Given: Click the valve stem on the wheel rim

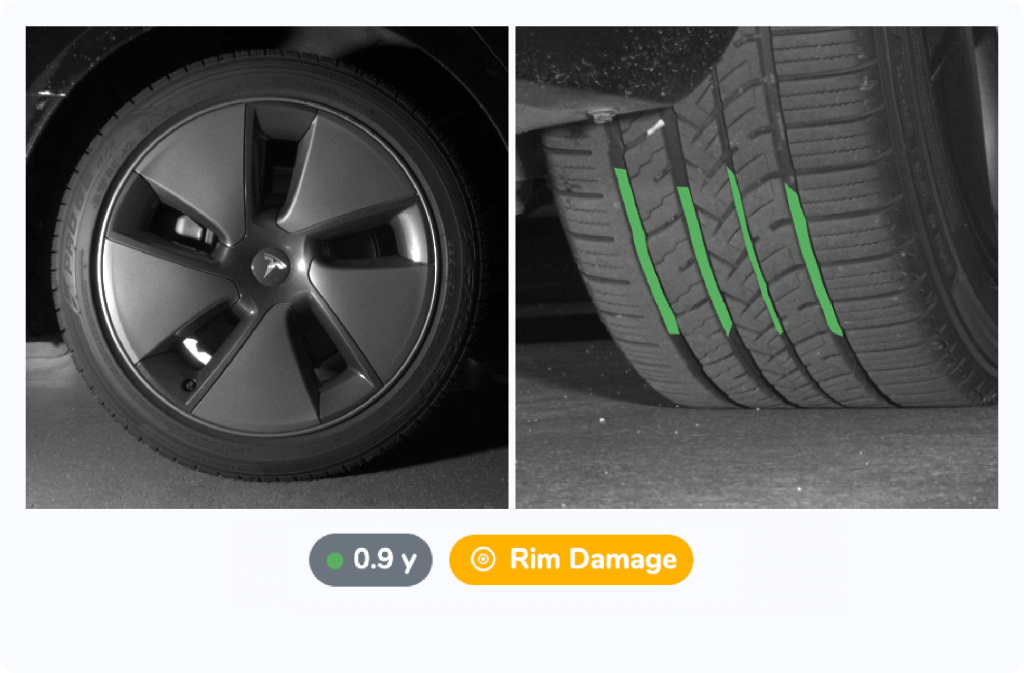Looking at the screenshot, I should click(x=189, y=384).
